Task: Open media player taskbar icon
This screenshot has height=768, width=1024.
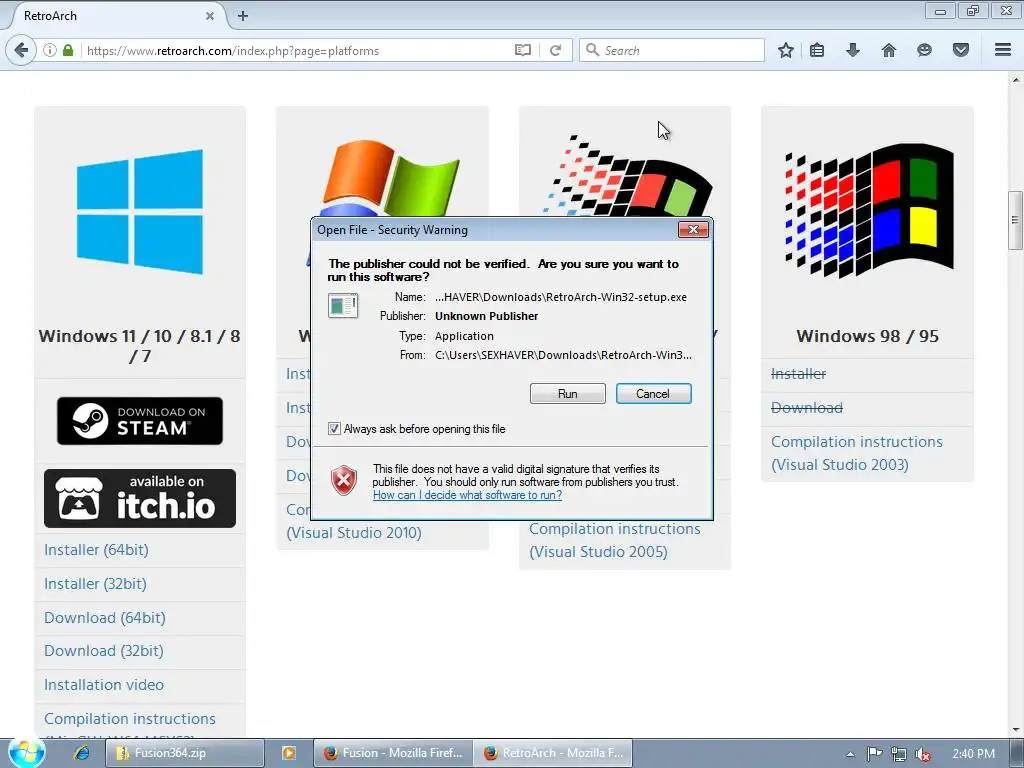Action: [x=288, y=753]
